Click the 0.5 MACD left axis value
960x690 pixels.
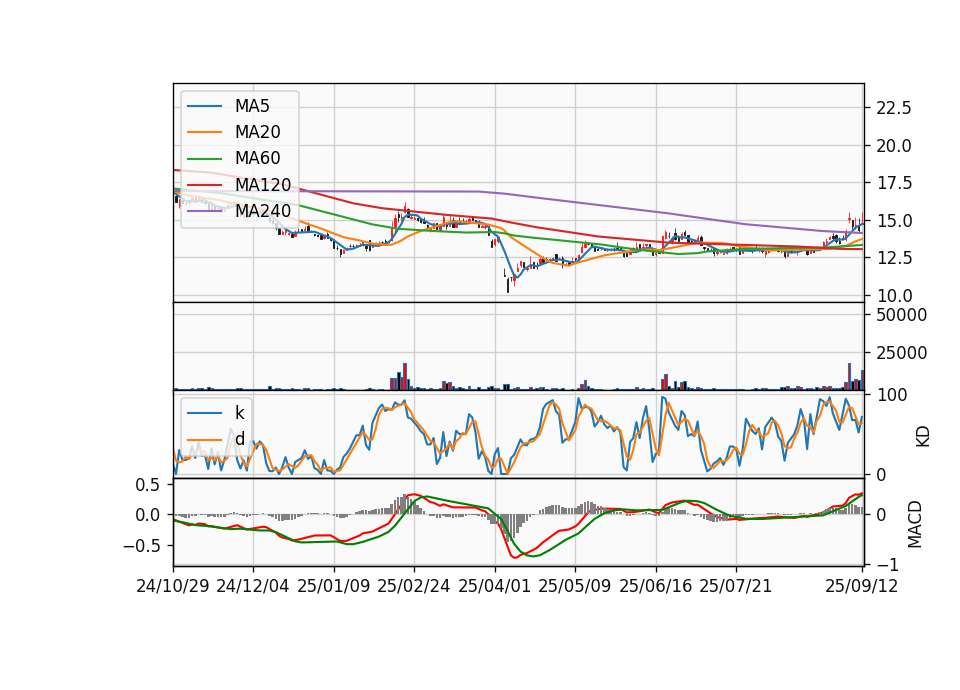147,485
